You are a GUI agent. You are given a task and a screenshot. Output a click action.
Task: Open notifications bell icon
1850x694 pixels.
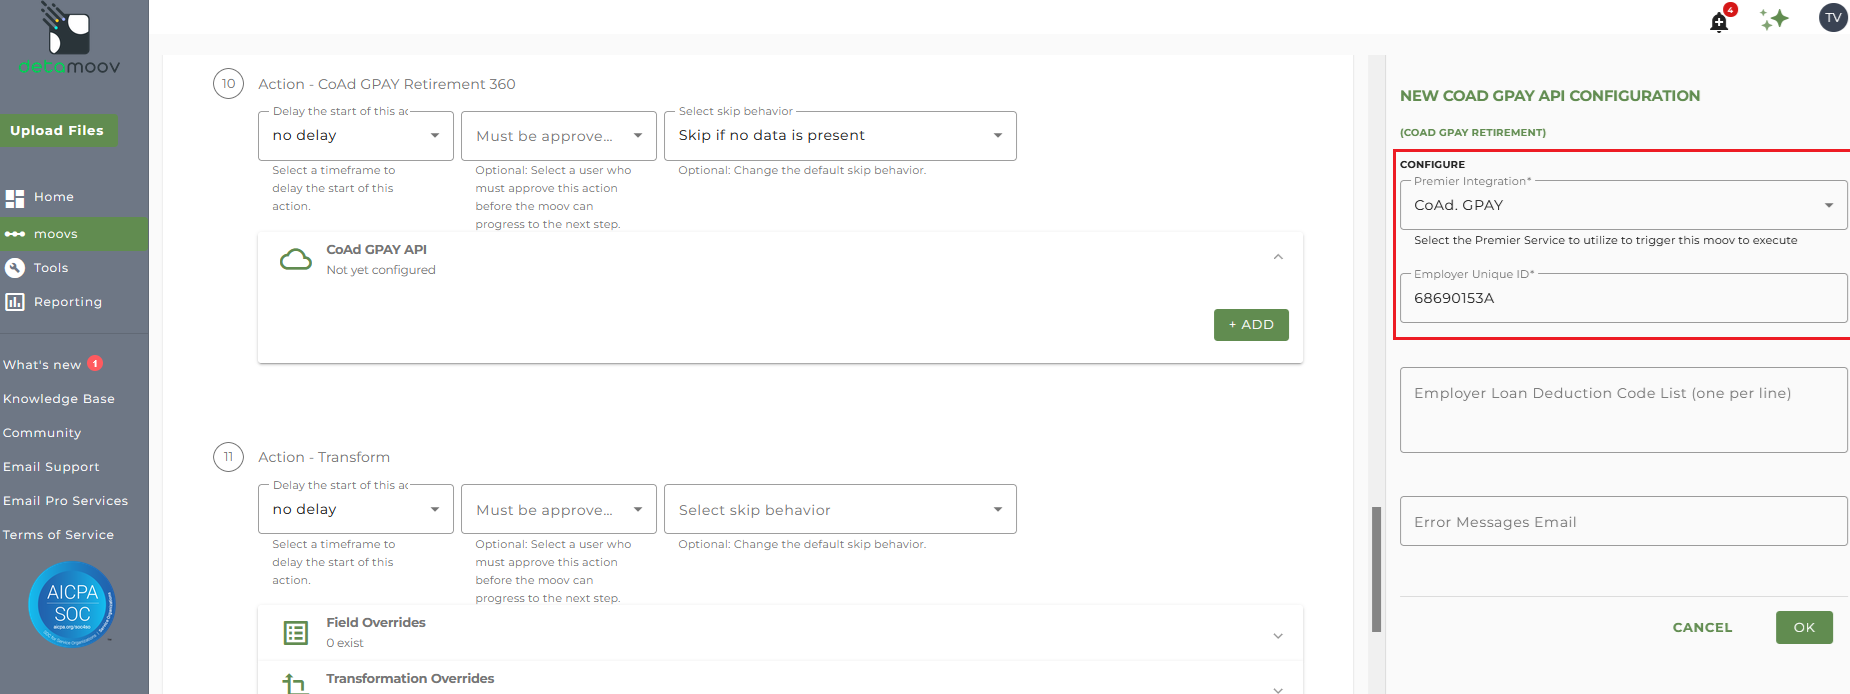tap(1719, 22)
